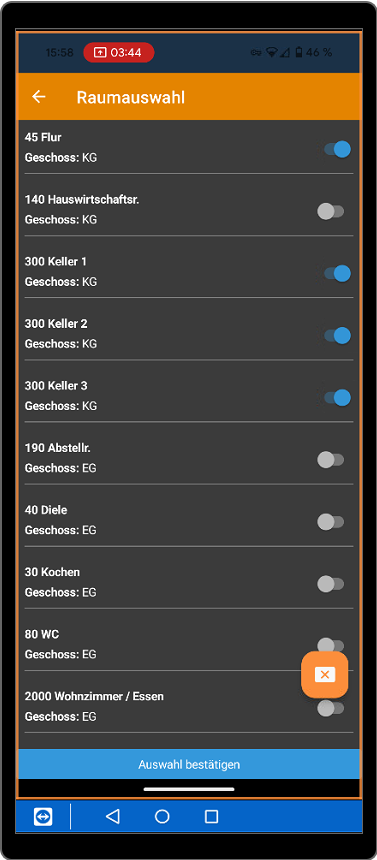
Task: Enable the 140 Hauswirtschaftsr. toggle
Action: [331, 211]
